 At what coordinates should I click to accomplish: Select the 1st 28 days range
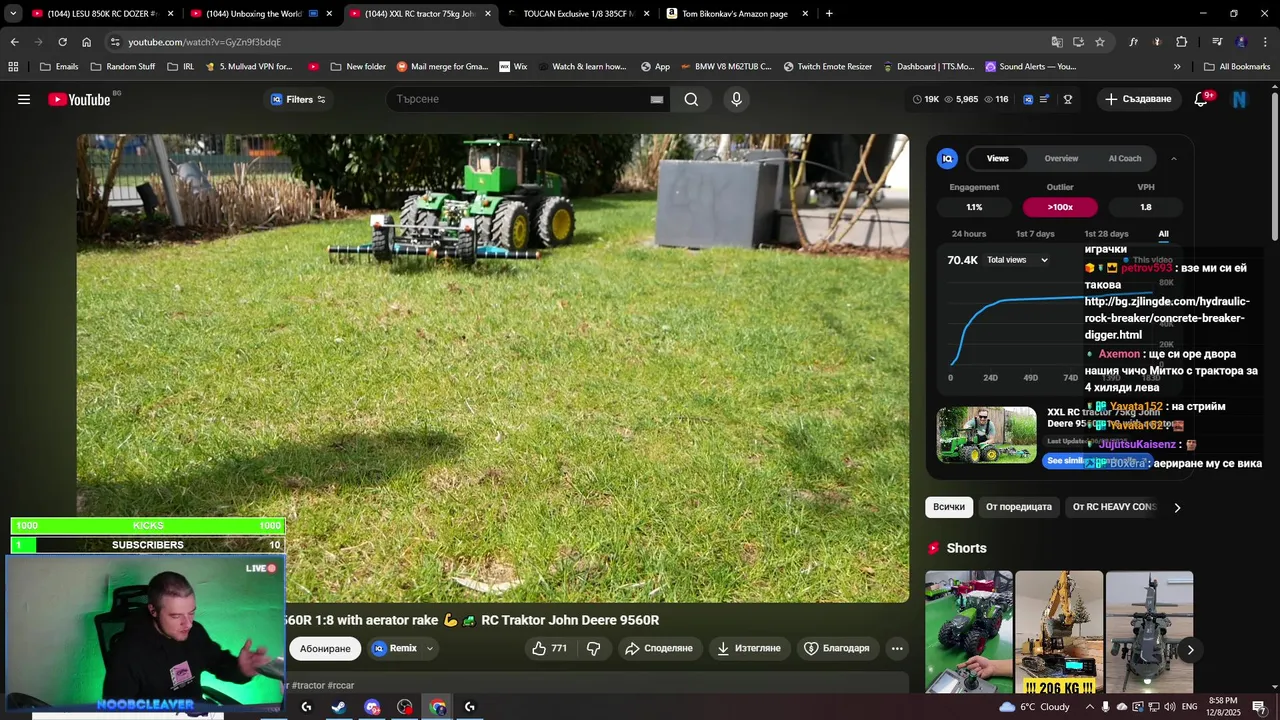click(1106, 234)
